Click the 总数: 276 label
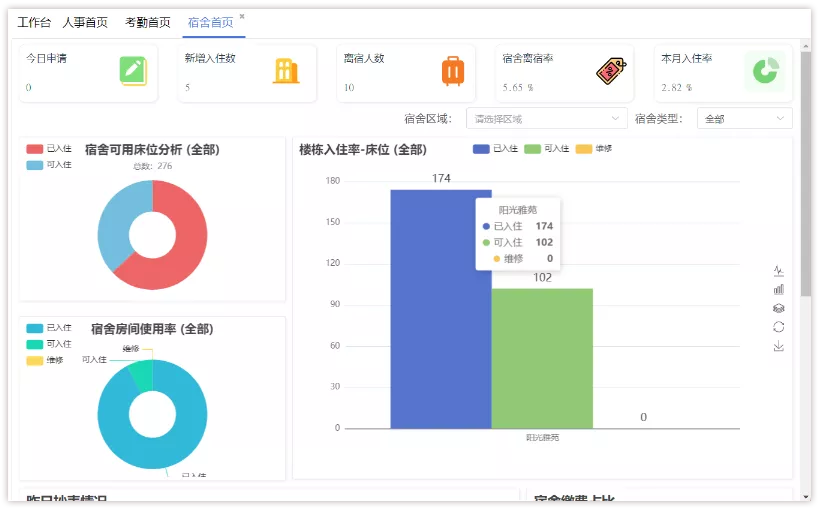 [x=152, y=166]
